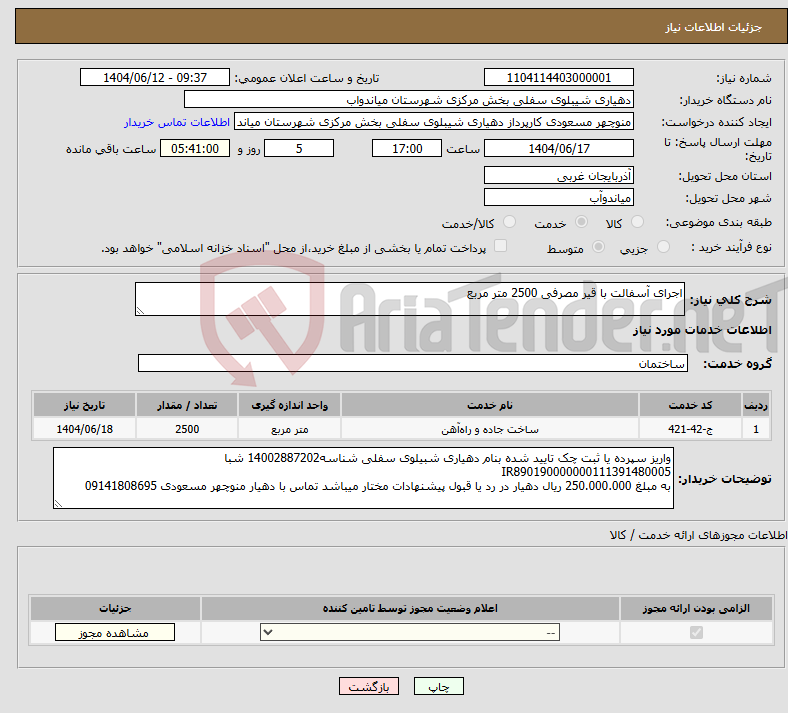This screenshot has height=713, width=788.
Task: Open 'مشاهده مجوز' permit details button
Action: [114, 632]
